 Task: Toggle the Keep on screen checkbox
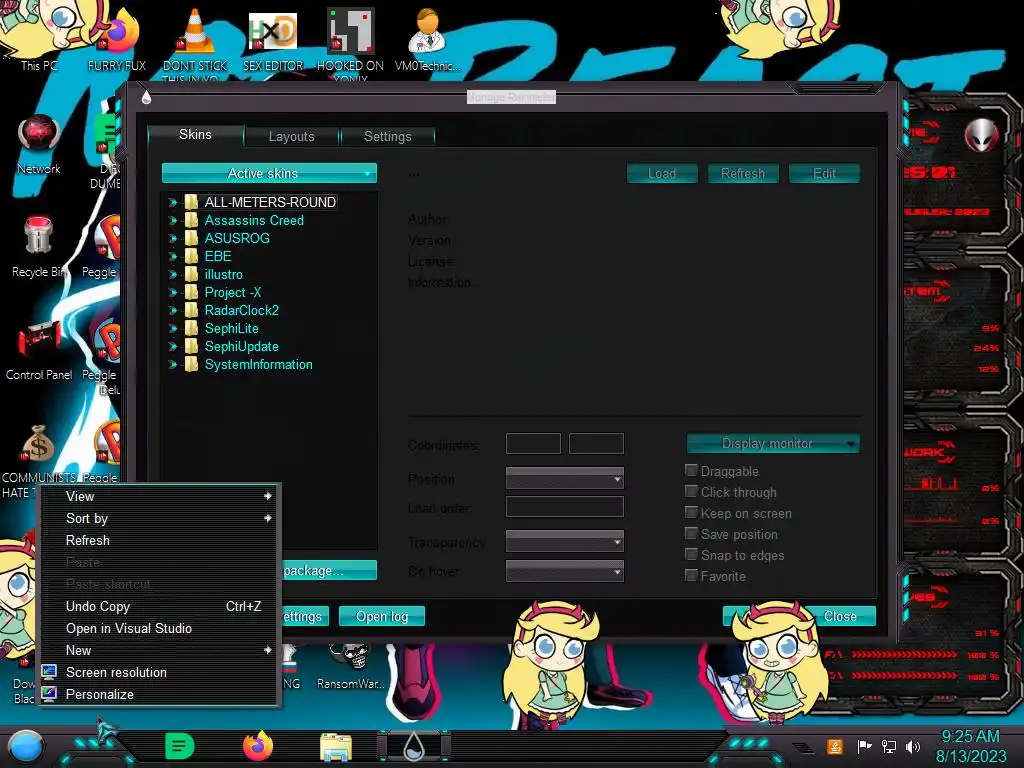[x=691, y=513]
